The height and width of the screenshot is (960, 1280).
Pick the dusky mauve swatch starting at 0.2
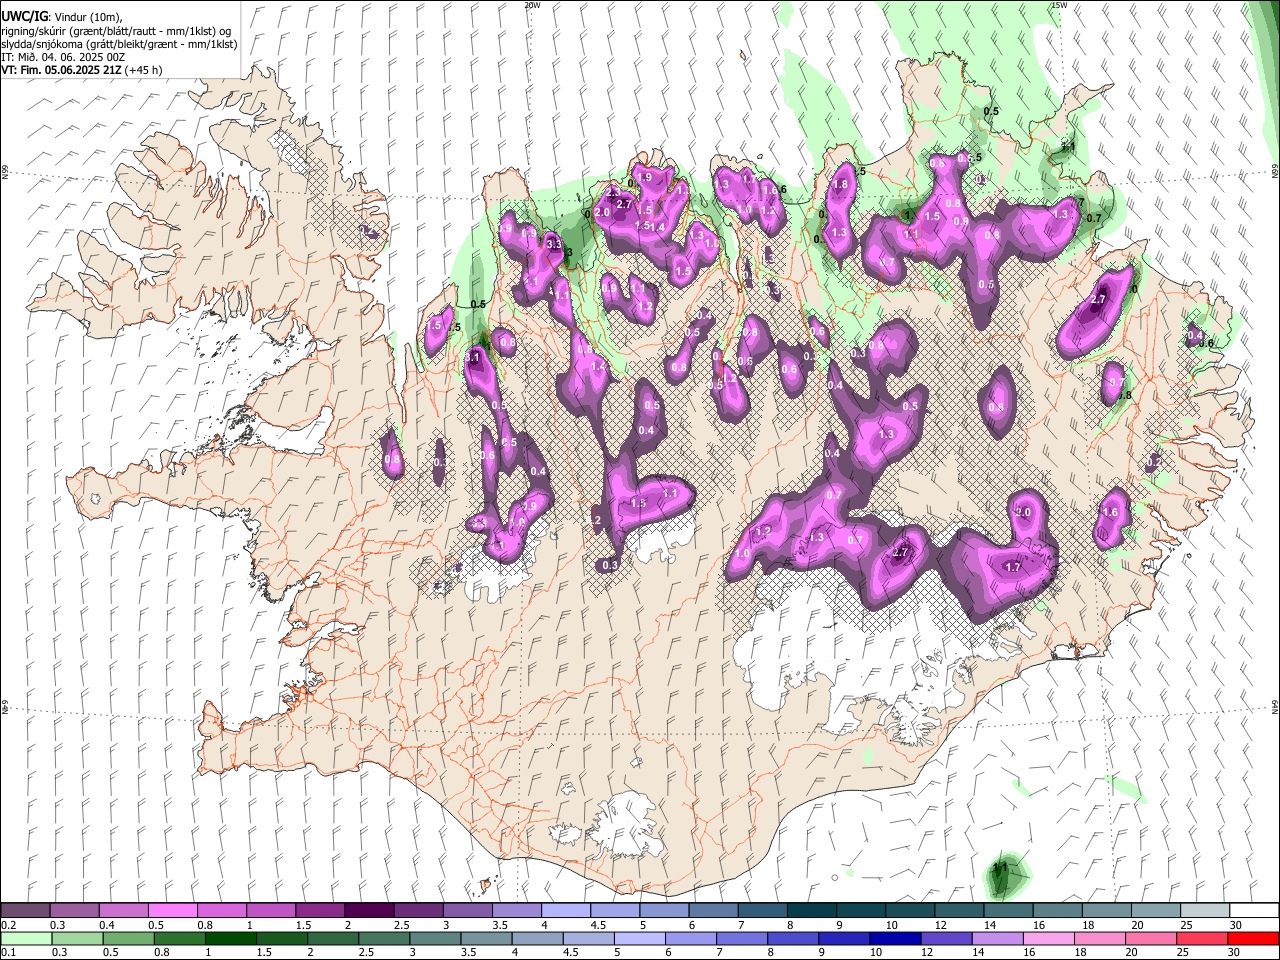(x=25, y=911)
